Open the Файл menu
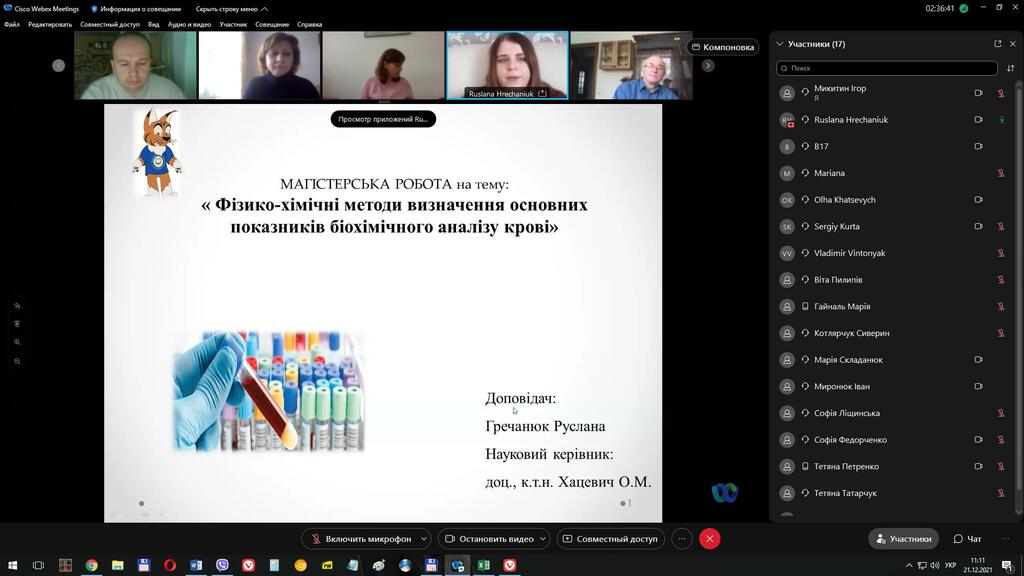The width and height of the screenshot is (1024, 576). click(12, 25)
